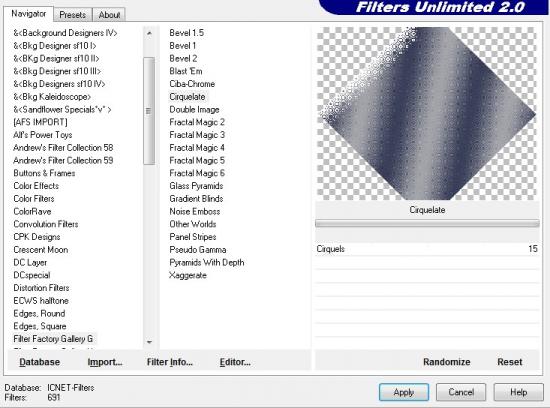Click the Cirquelate preview image

[427, 114]
